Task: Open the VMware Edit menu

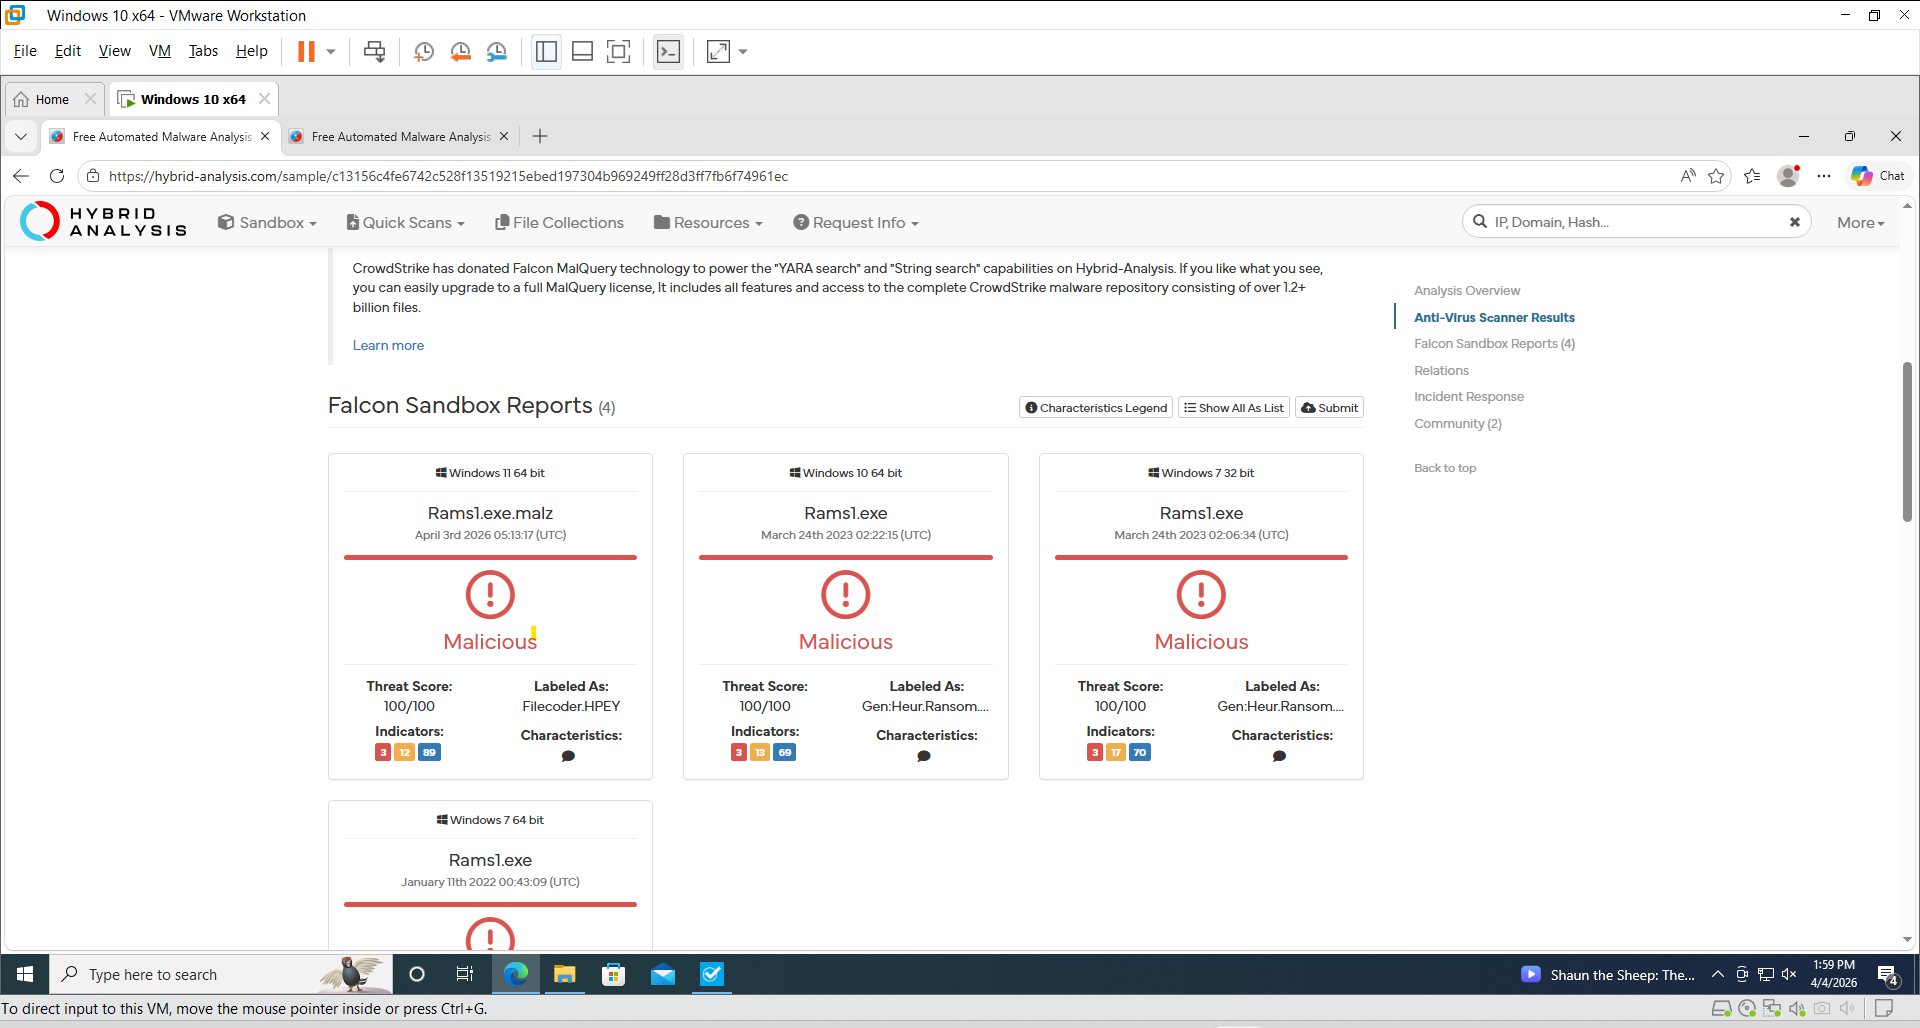Action: coord(68,51)
